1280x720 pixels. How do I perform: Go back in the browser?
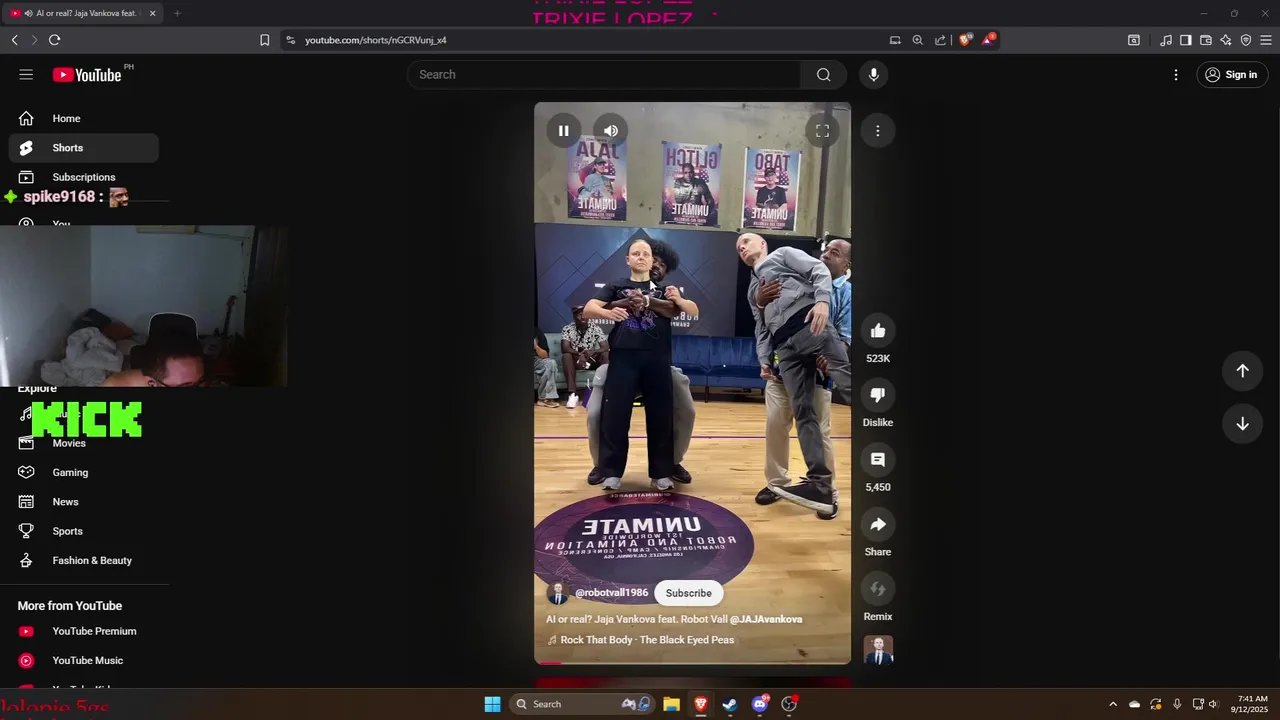click(14, 40)
